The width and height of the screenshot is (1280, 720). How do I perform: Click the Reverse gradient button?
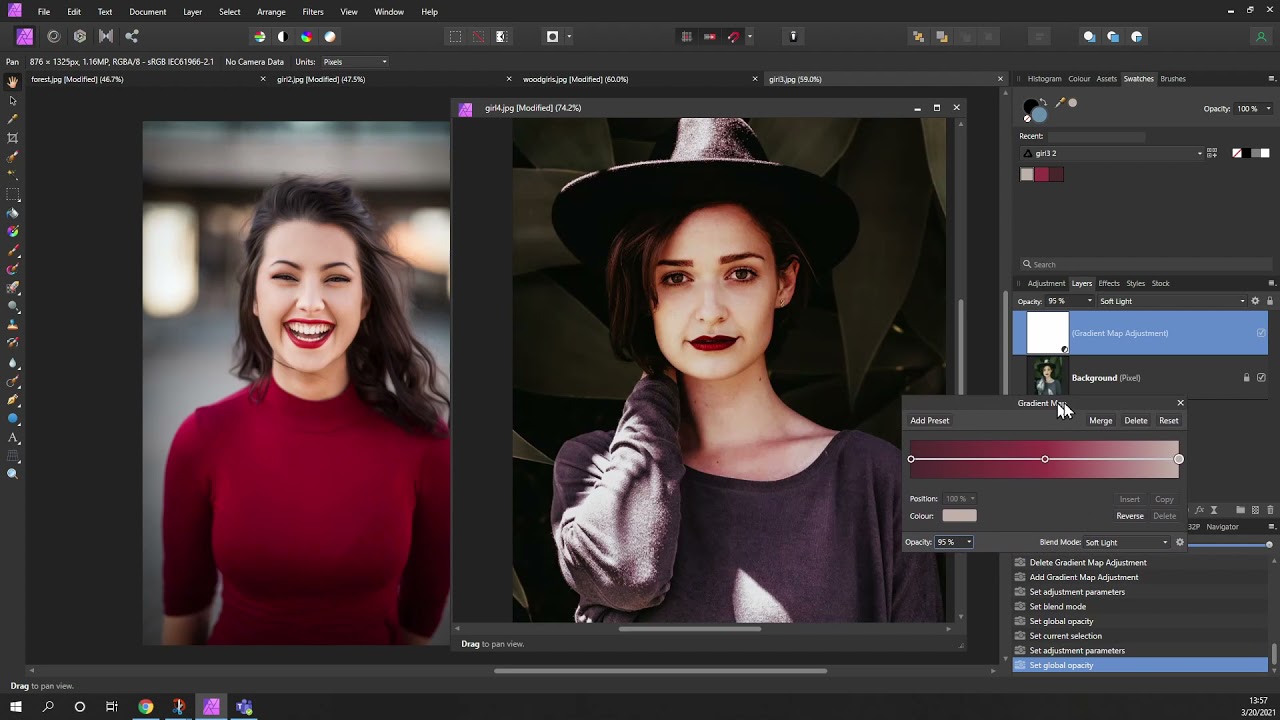1130,516
